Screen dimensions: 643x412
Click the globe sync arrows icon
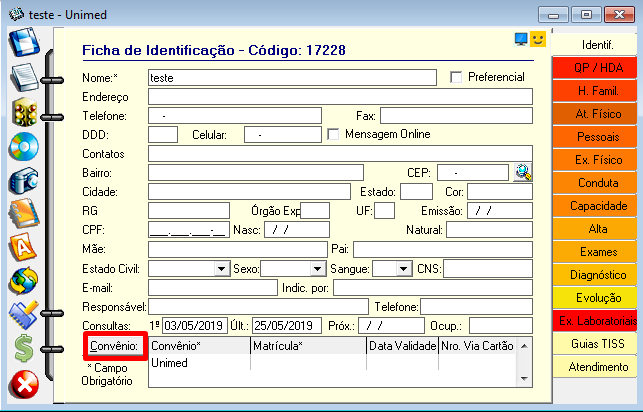[24, 281]
